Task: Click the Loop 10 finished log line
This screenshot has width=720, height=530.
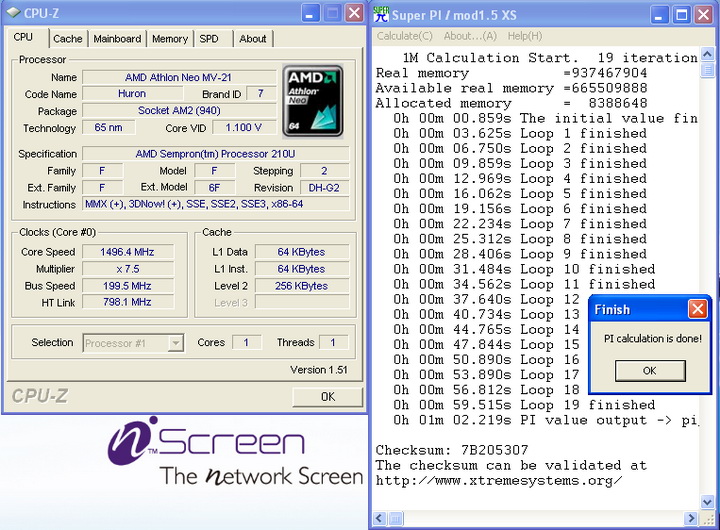Action: click(x=524, y=269)
